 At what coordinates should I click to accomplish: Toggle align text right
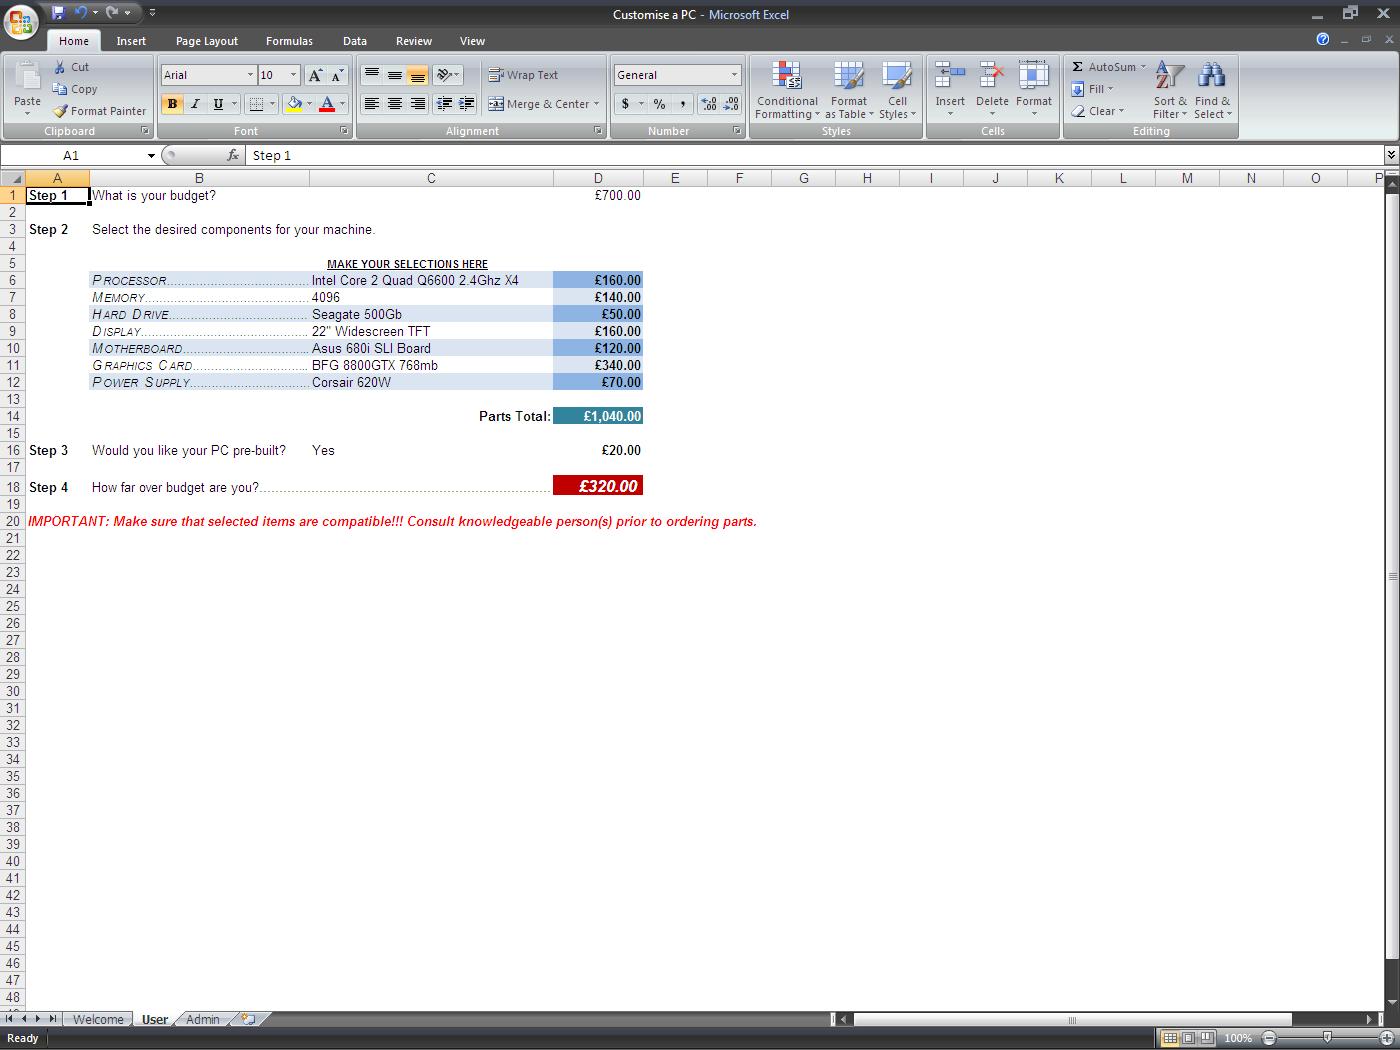(x=417, y=104)
